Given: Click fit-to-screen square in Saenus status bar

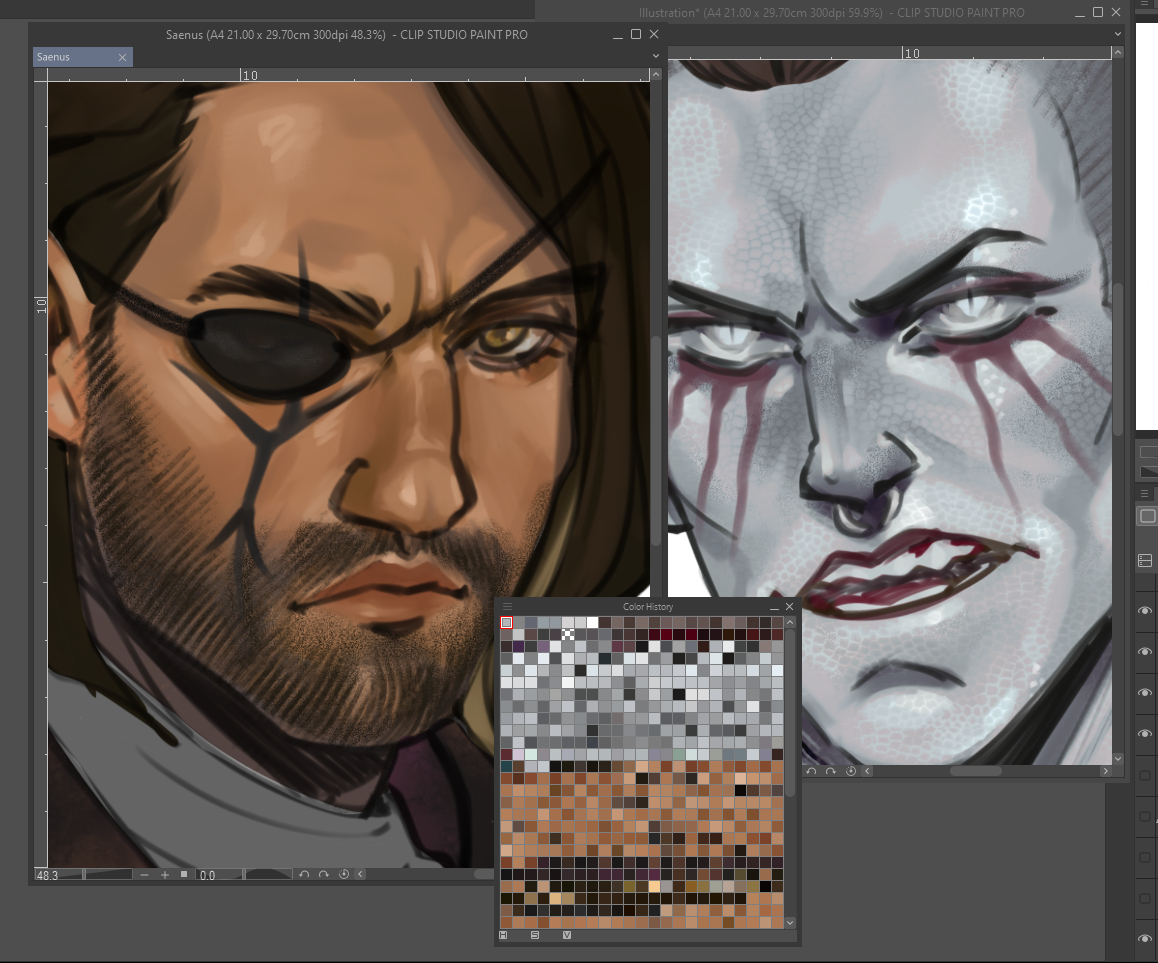Looking at the screenshot, I should coord(184,875).
